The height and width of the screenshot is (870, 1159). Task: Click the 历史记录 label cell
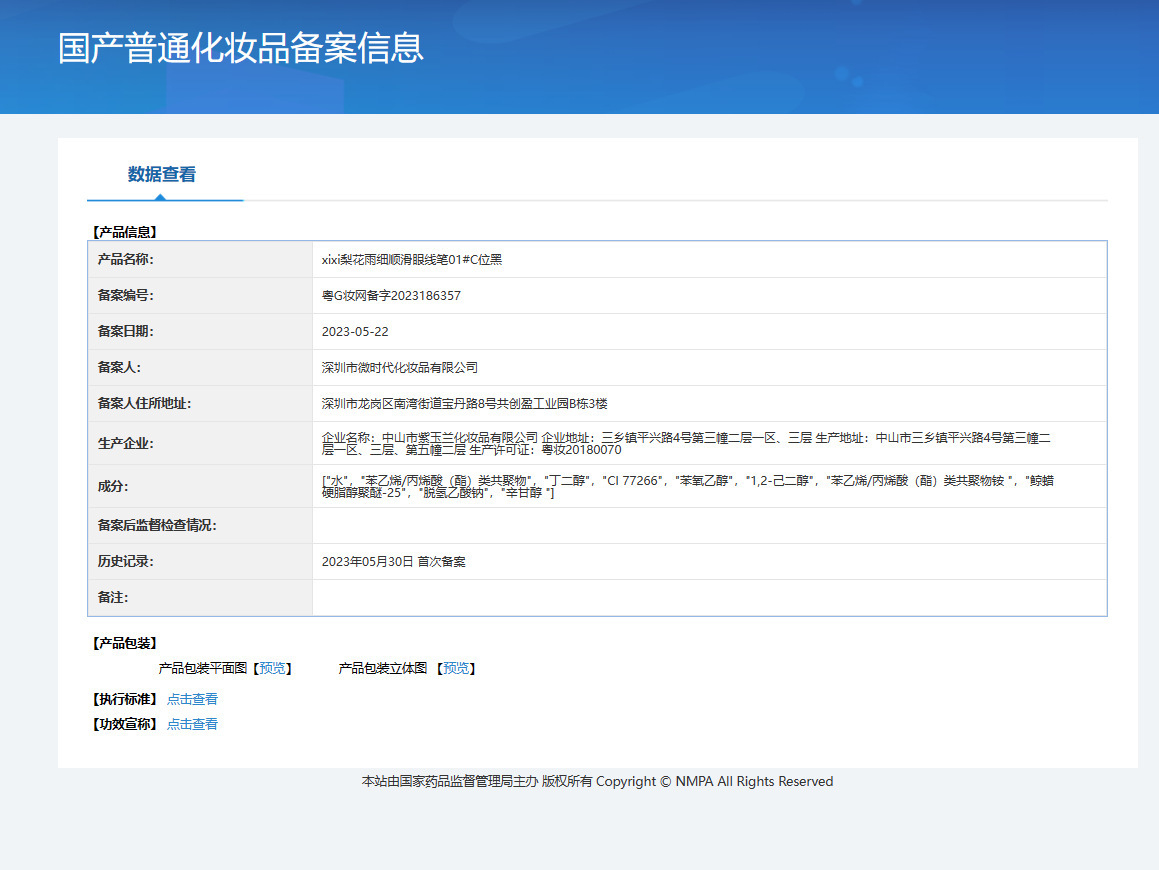(x=200, y=562)
